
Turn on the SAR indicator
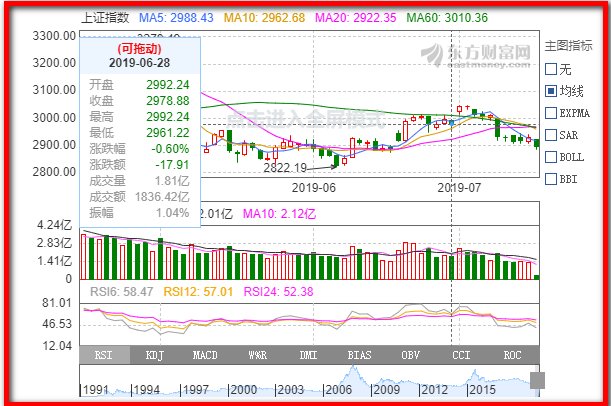551,135
